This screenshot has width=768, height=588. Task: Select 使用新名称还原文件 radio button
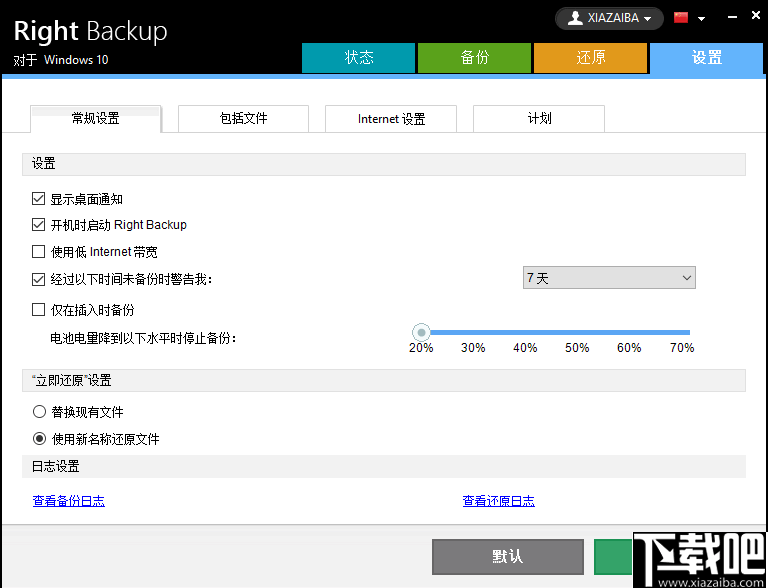39,439
